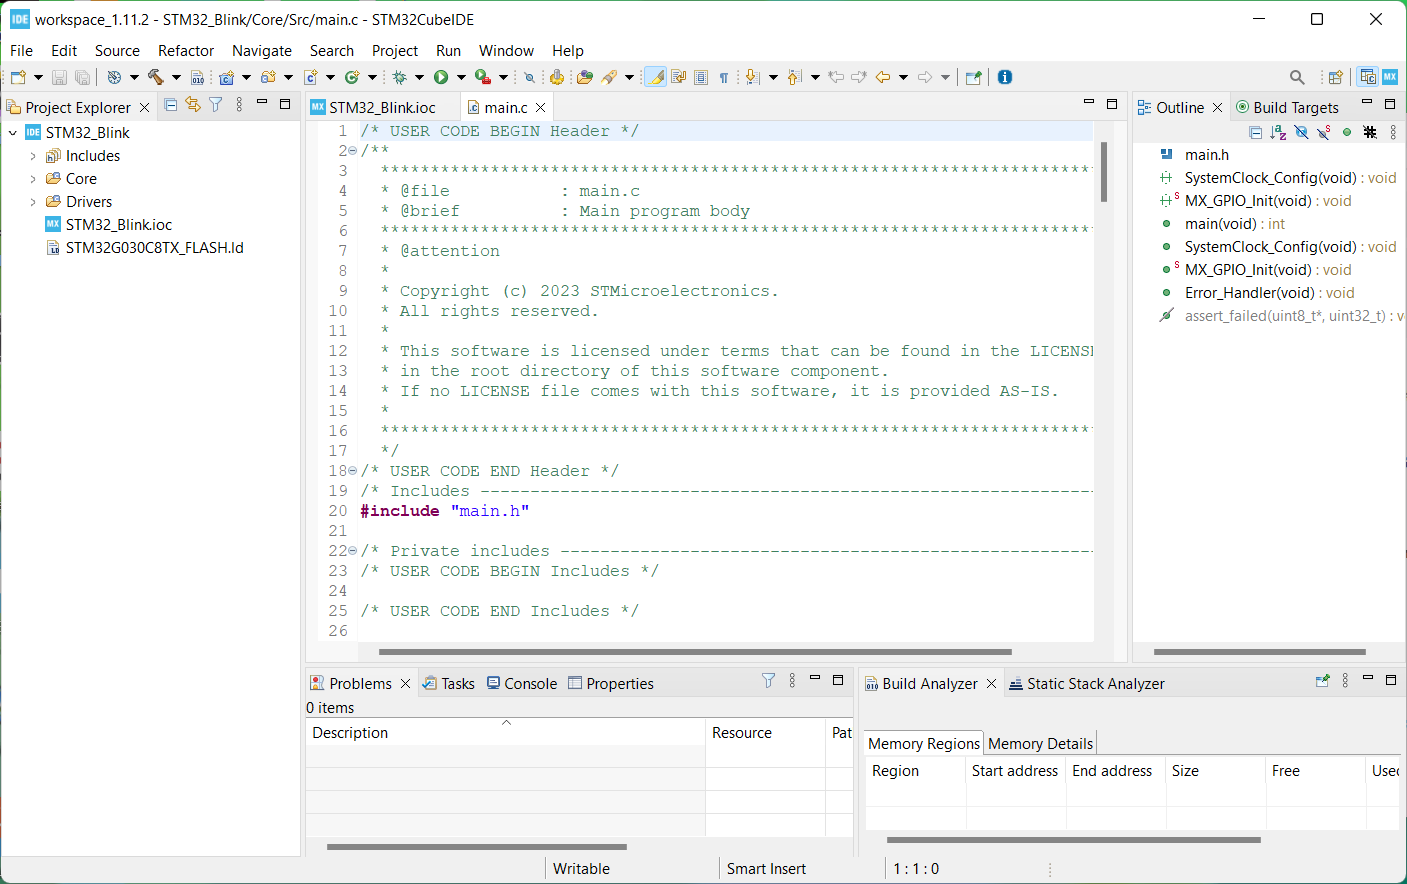Collapse All in Project Explorer
The width and height of the screenshot is (1407, 884).
[x=171, y=105]
